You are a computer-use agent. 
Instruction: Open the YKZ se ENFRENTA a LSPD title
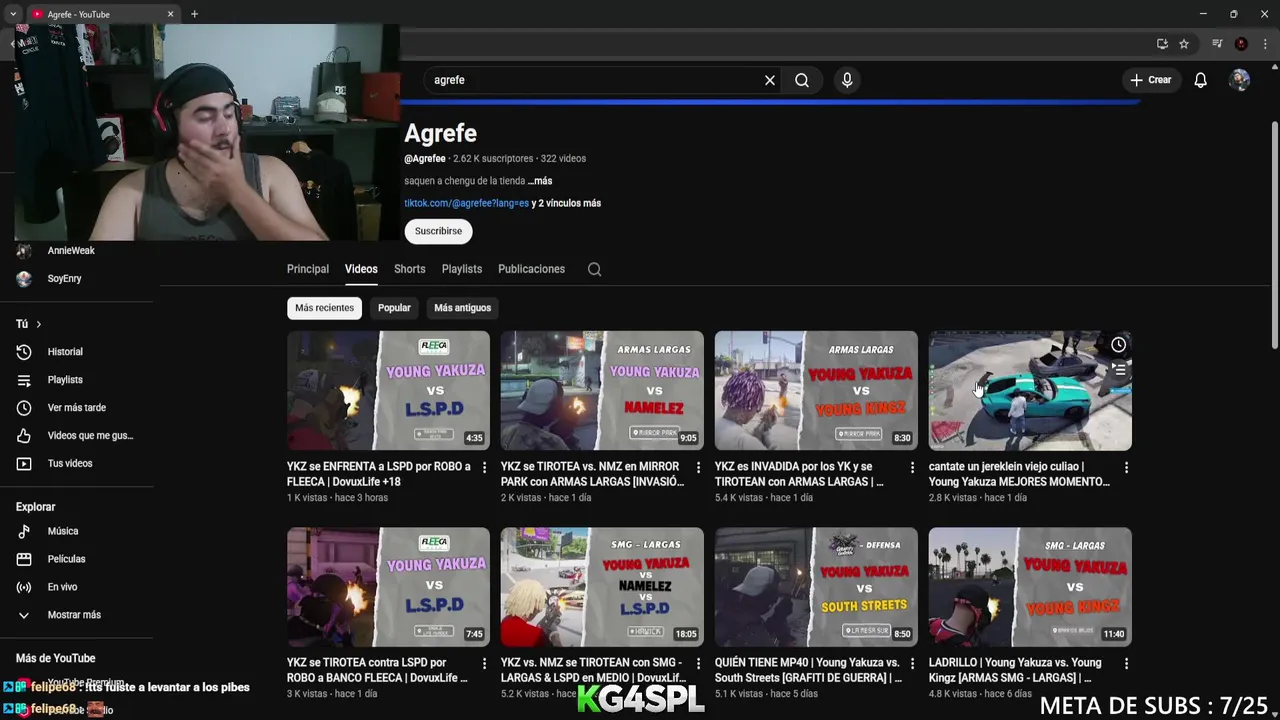point(379,474)
